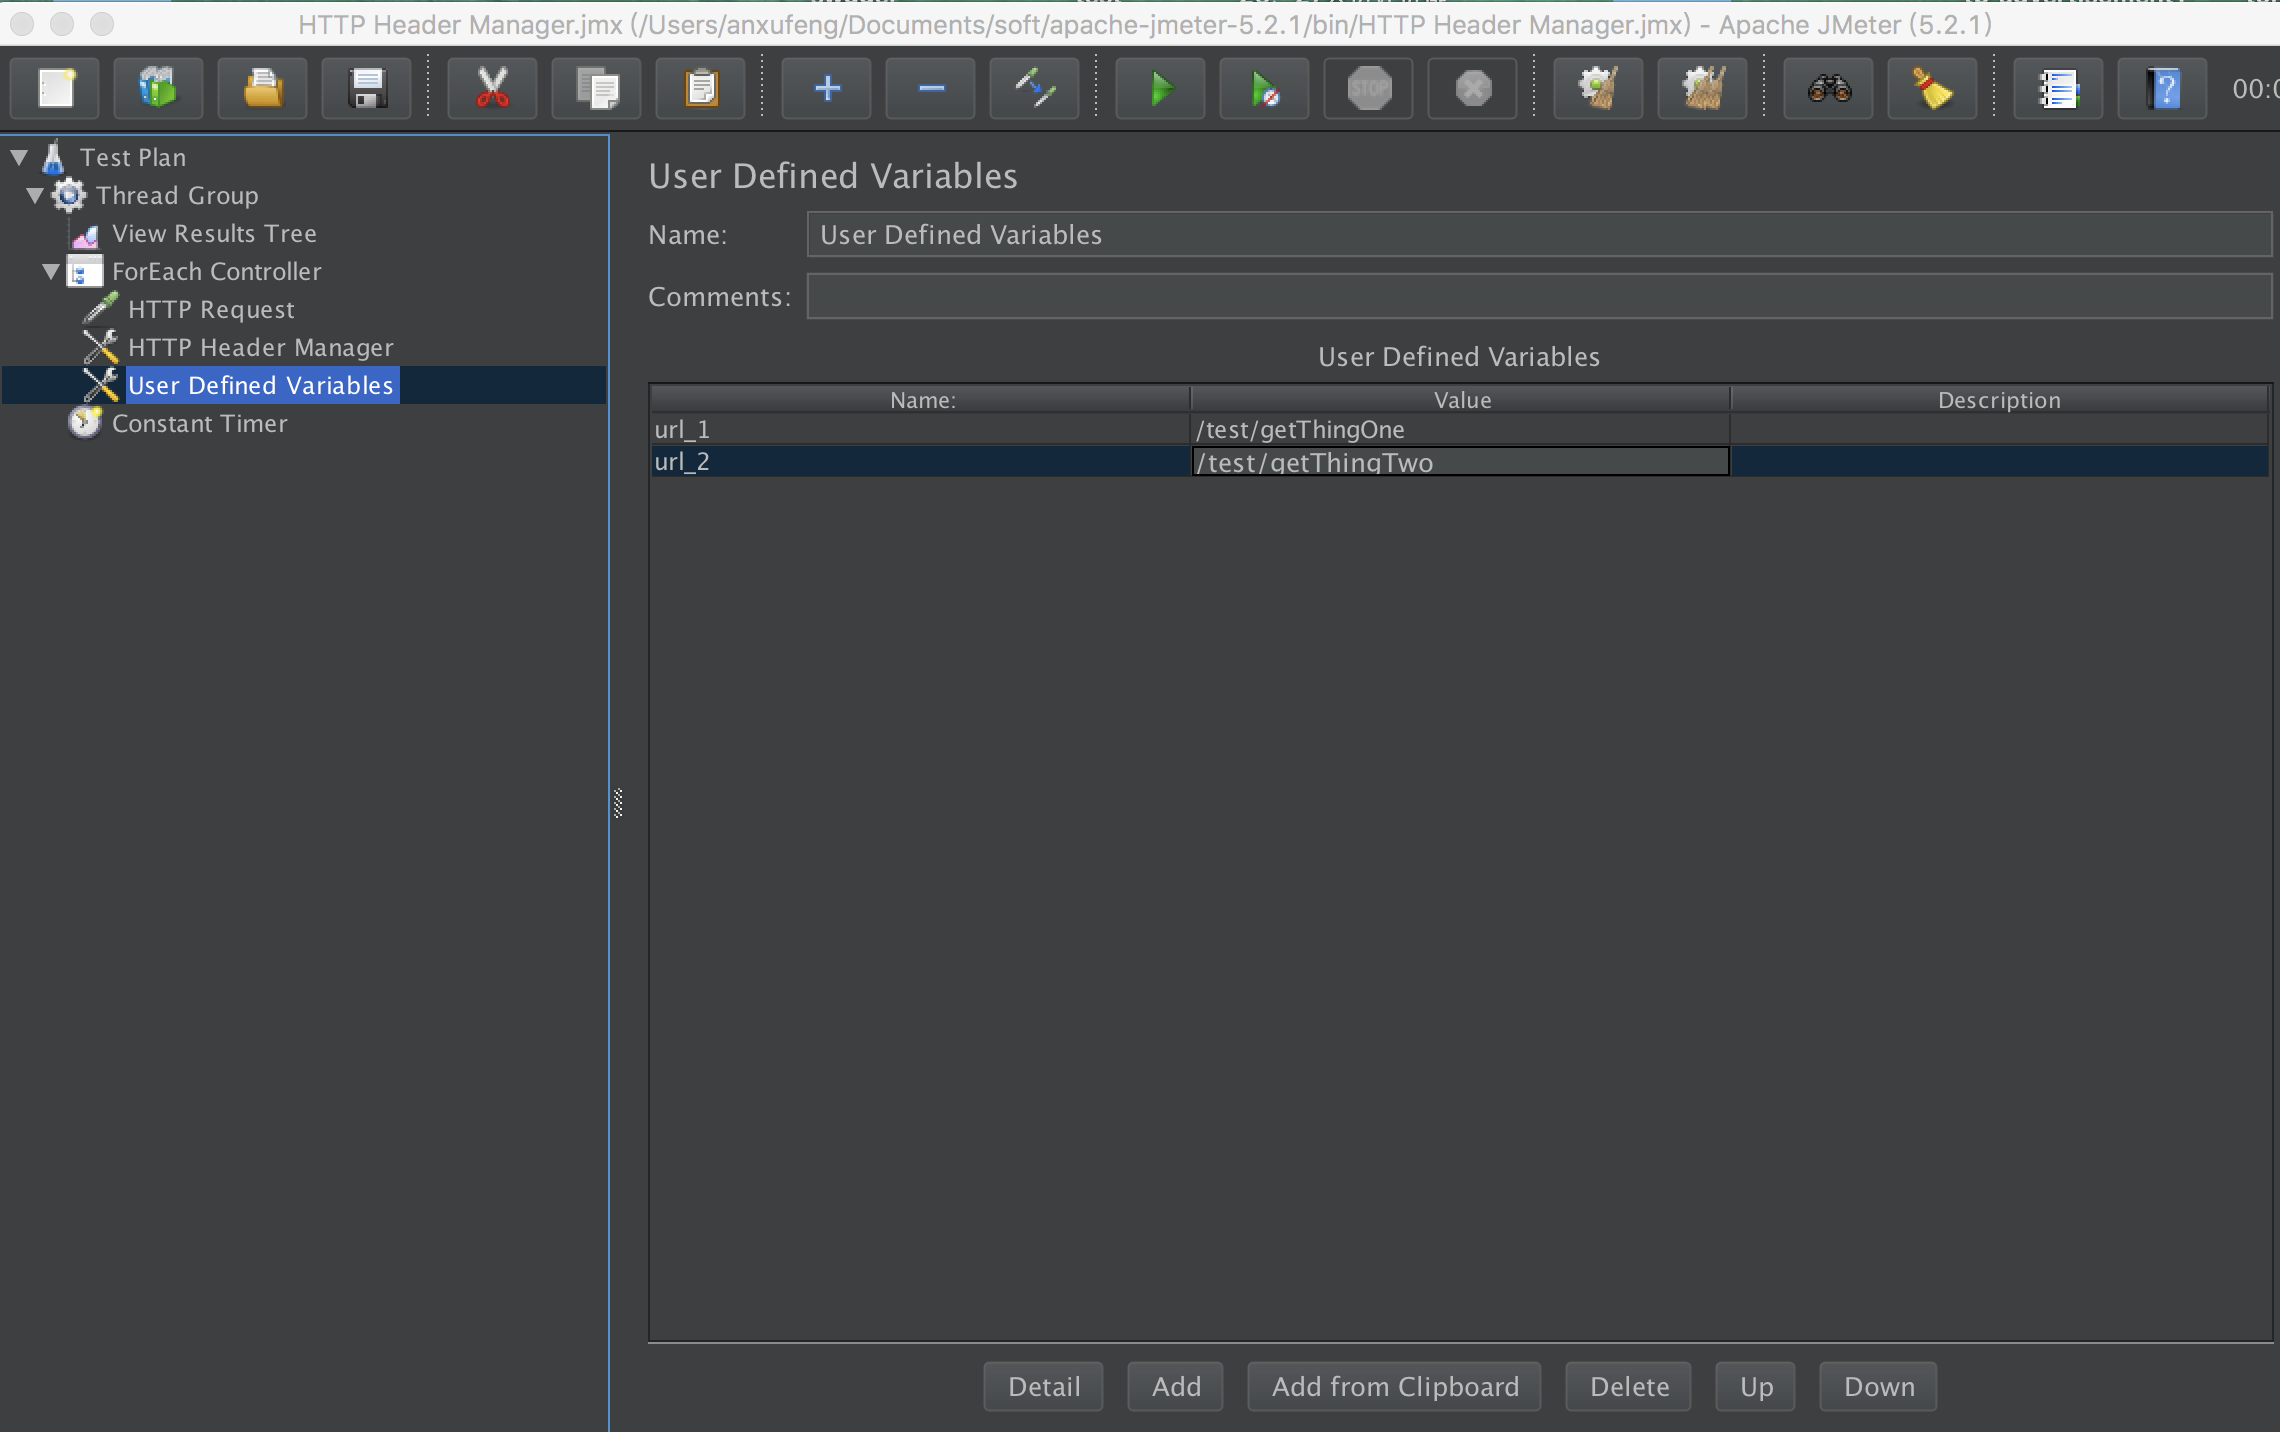Screen dimensions: 2280x1432
Task: Open the Function Helper dialog icon
Action: click(x=2058, y=89)
